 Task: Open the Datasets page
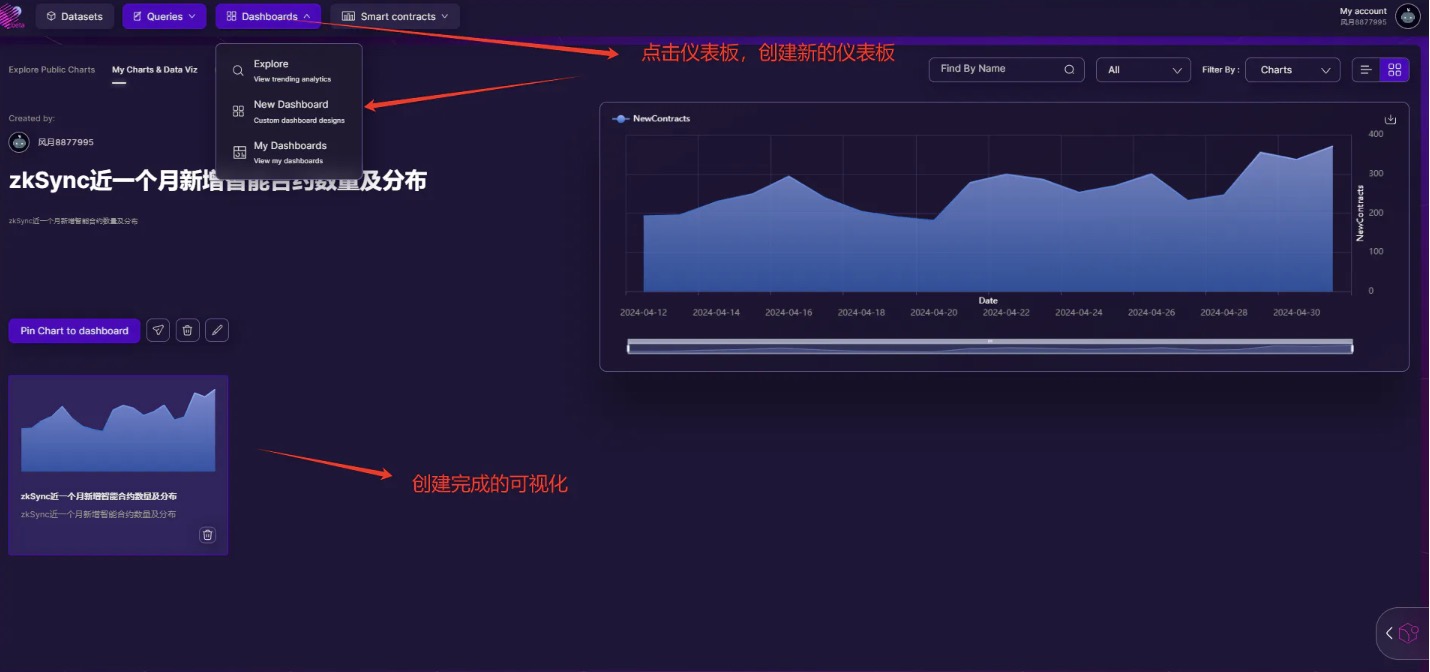(x=75, y=16)
